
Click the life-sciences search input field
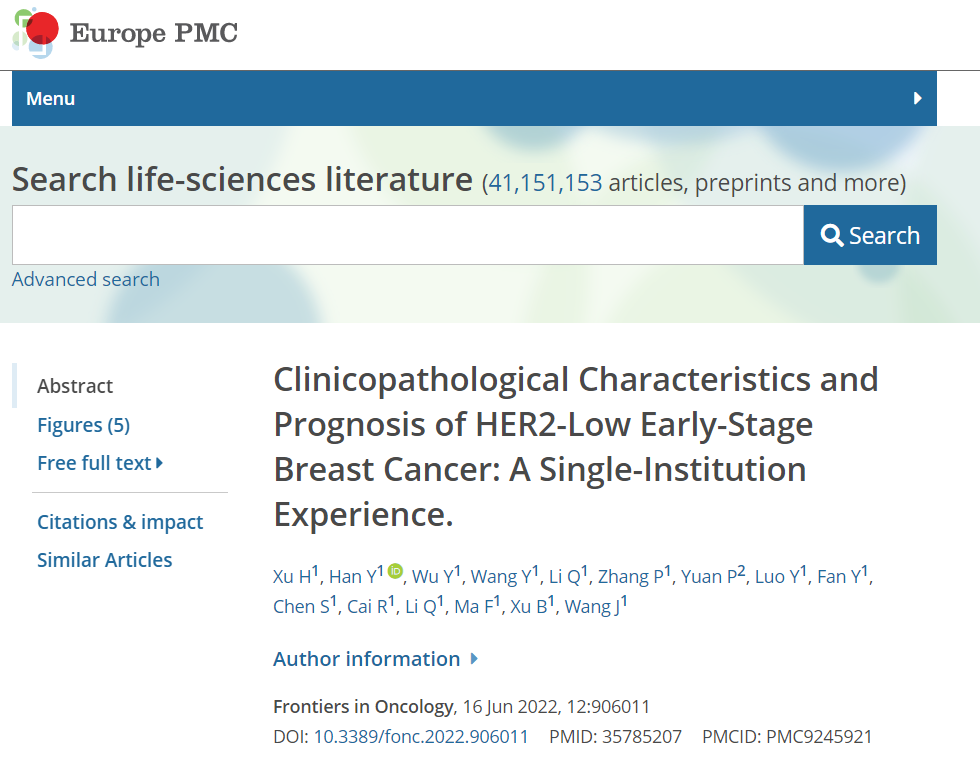click(x=407, y=235)
